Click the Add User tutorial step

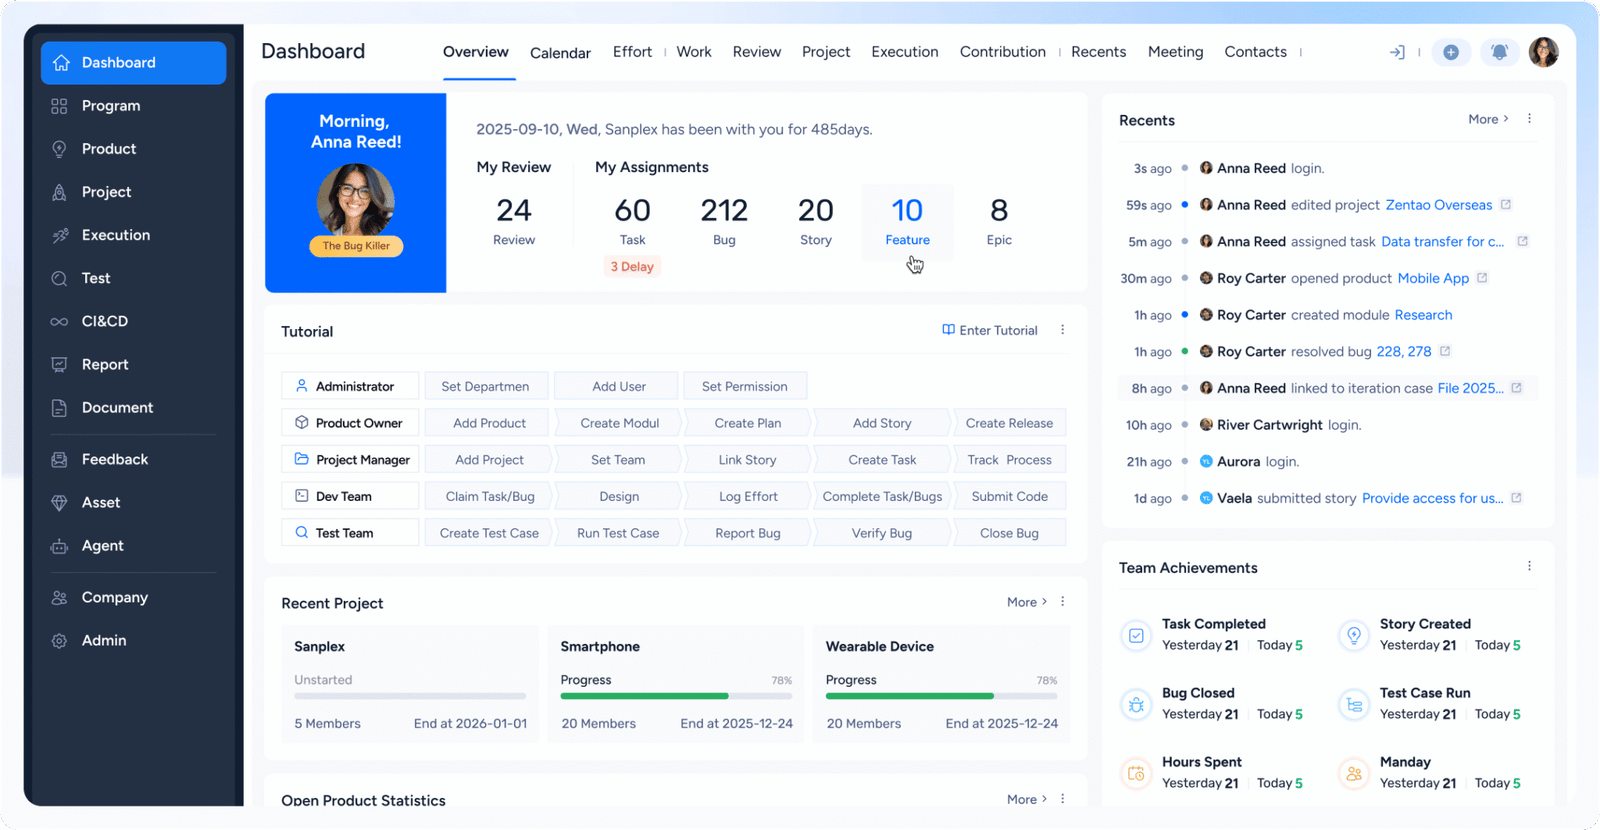coord(618,386)
